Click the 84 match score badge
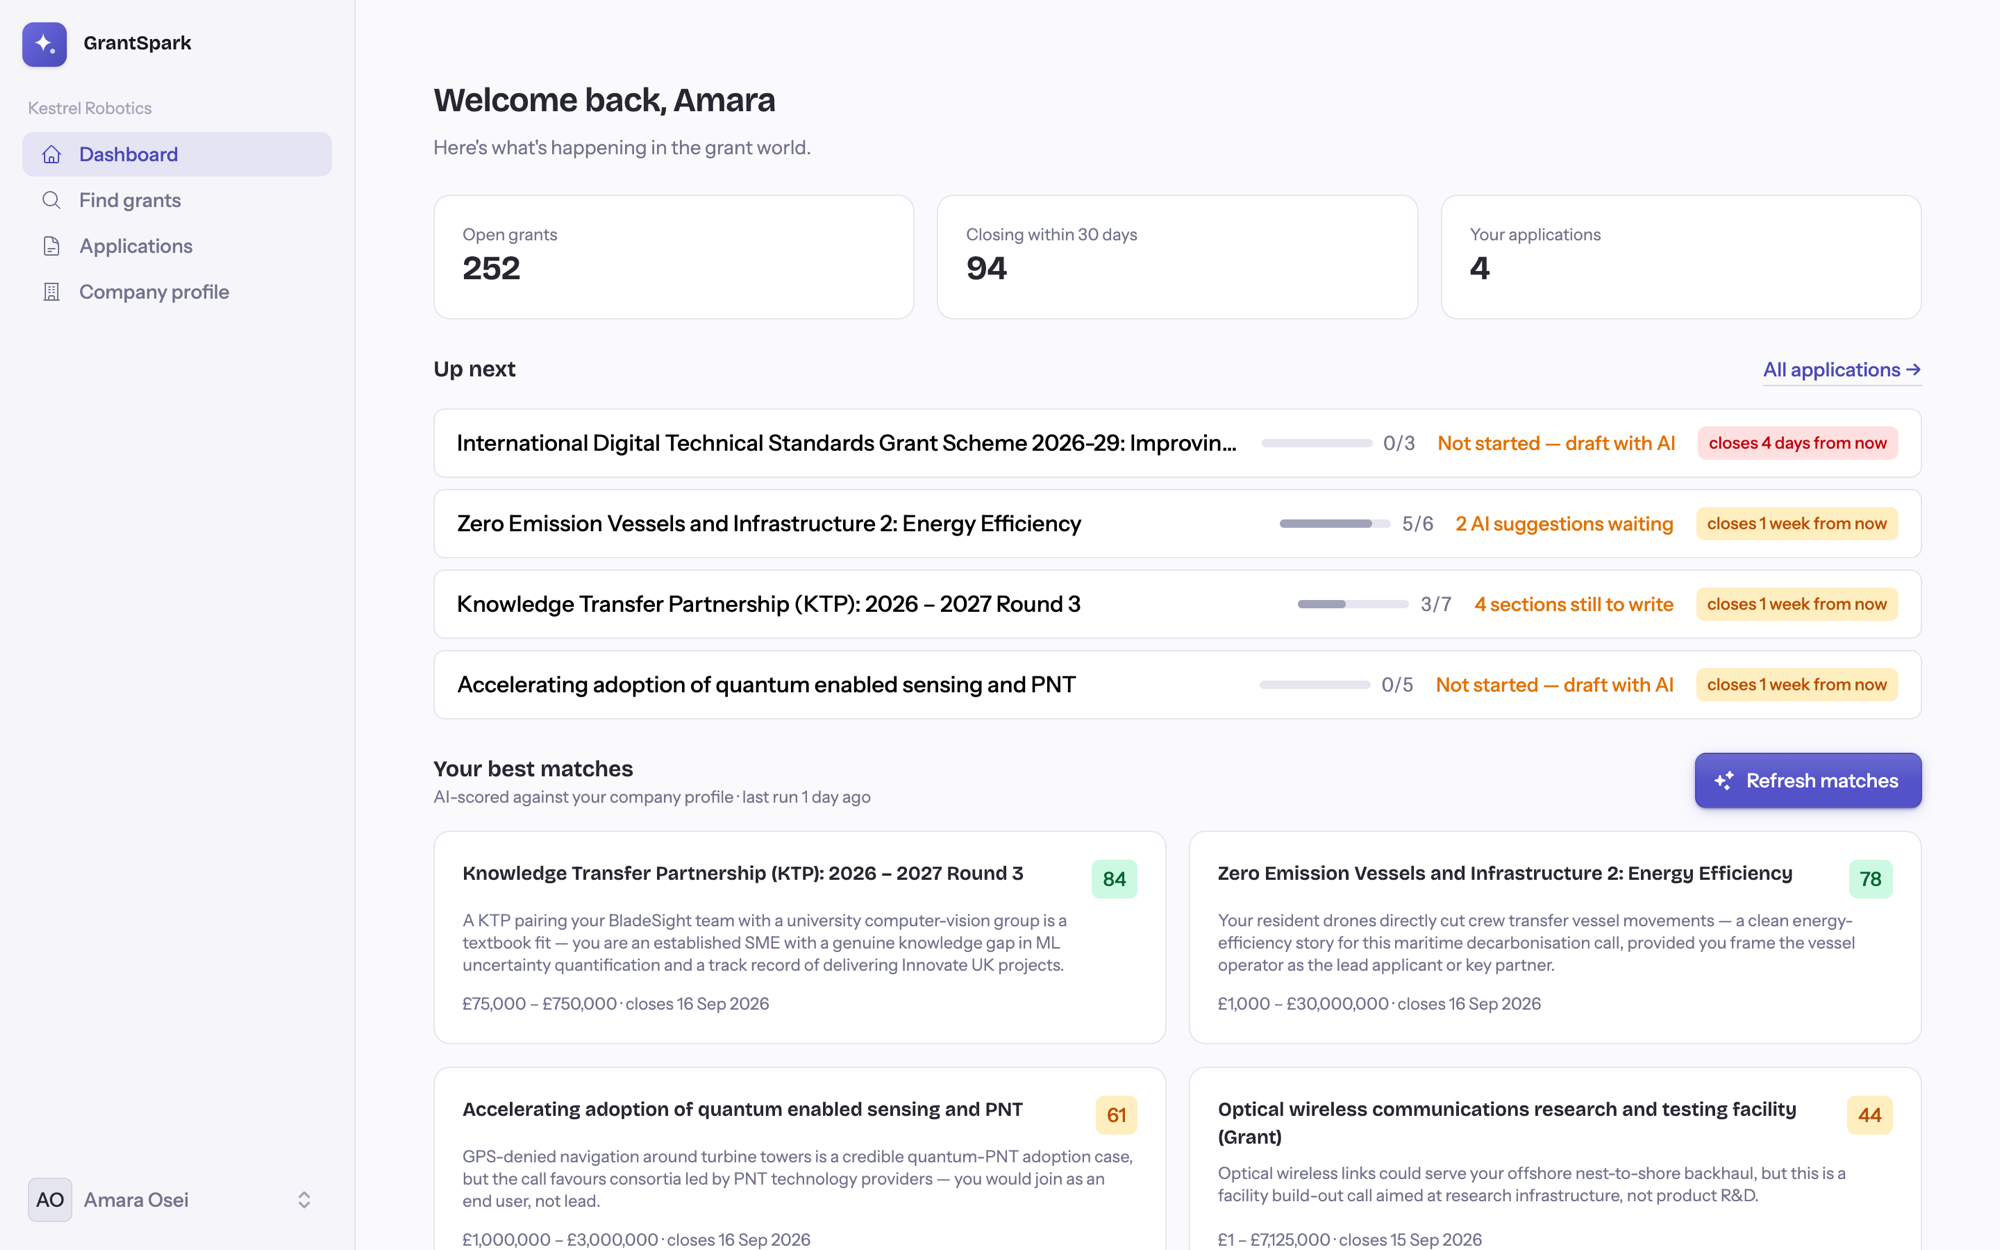 pyautogui.click(x=1114, y=879)
